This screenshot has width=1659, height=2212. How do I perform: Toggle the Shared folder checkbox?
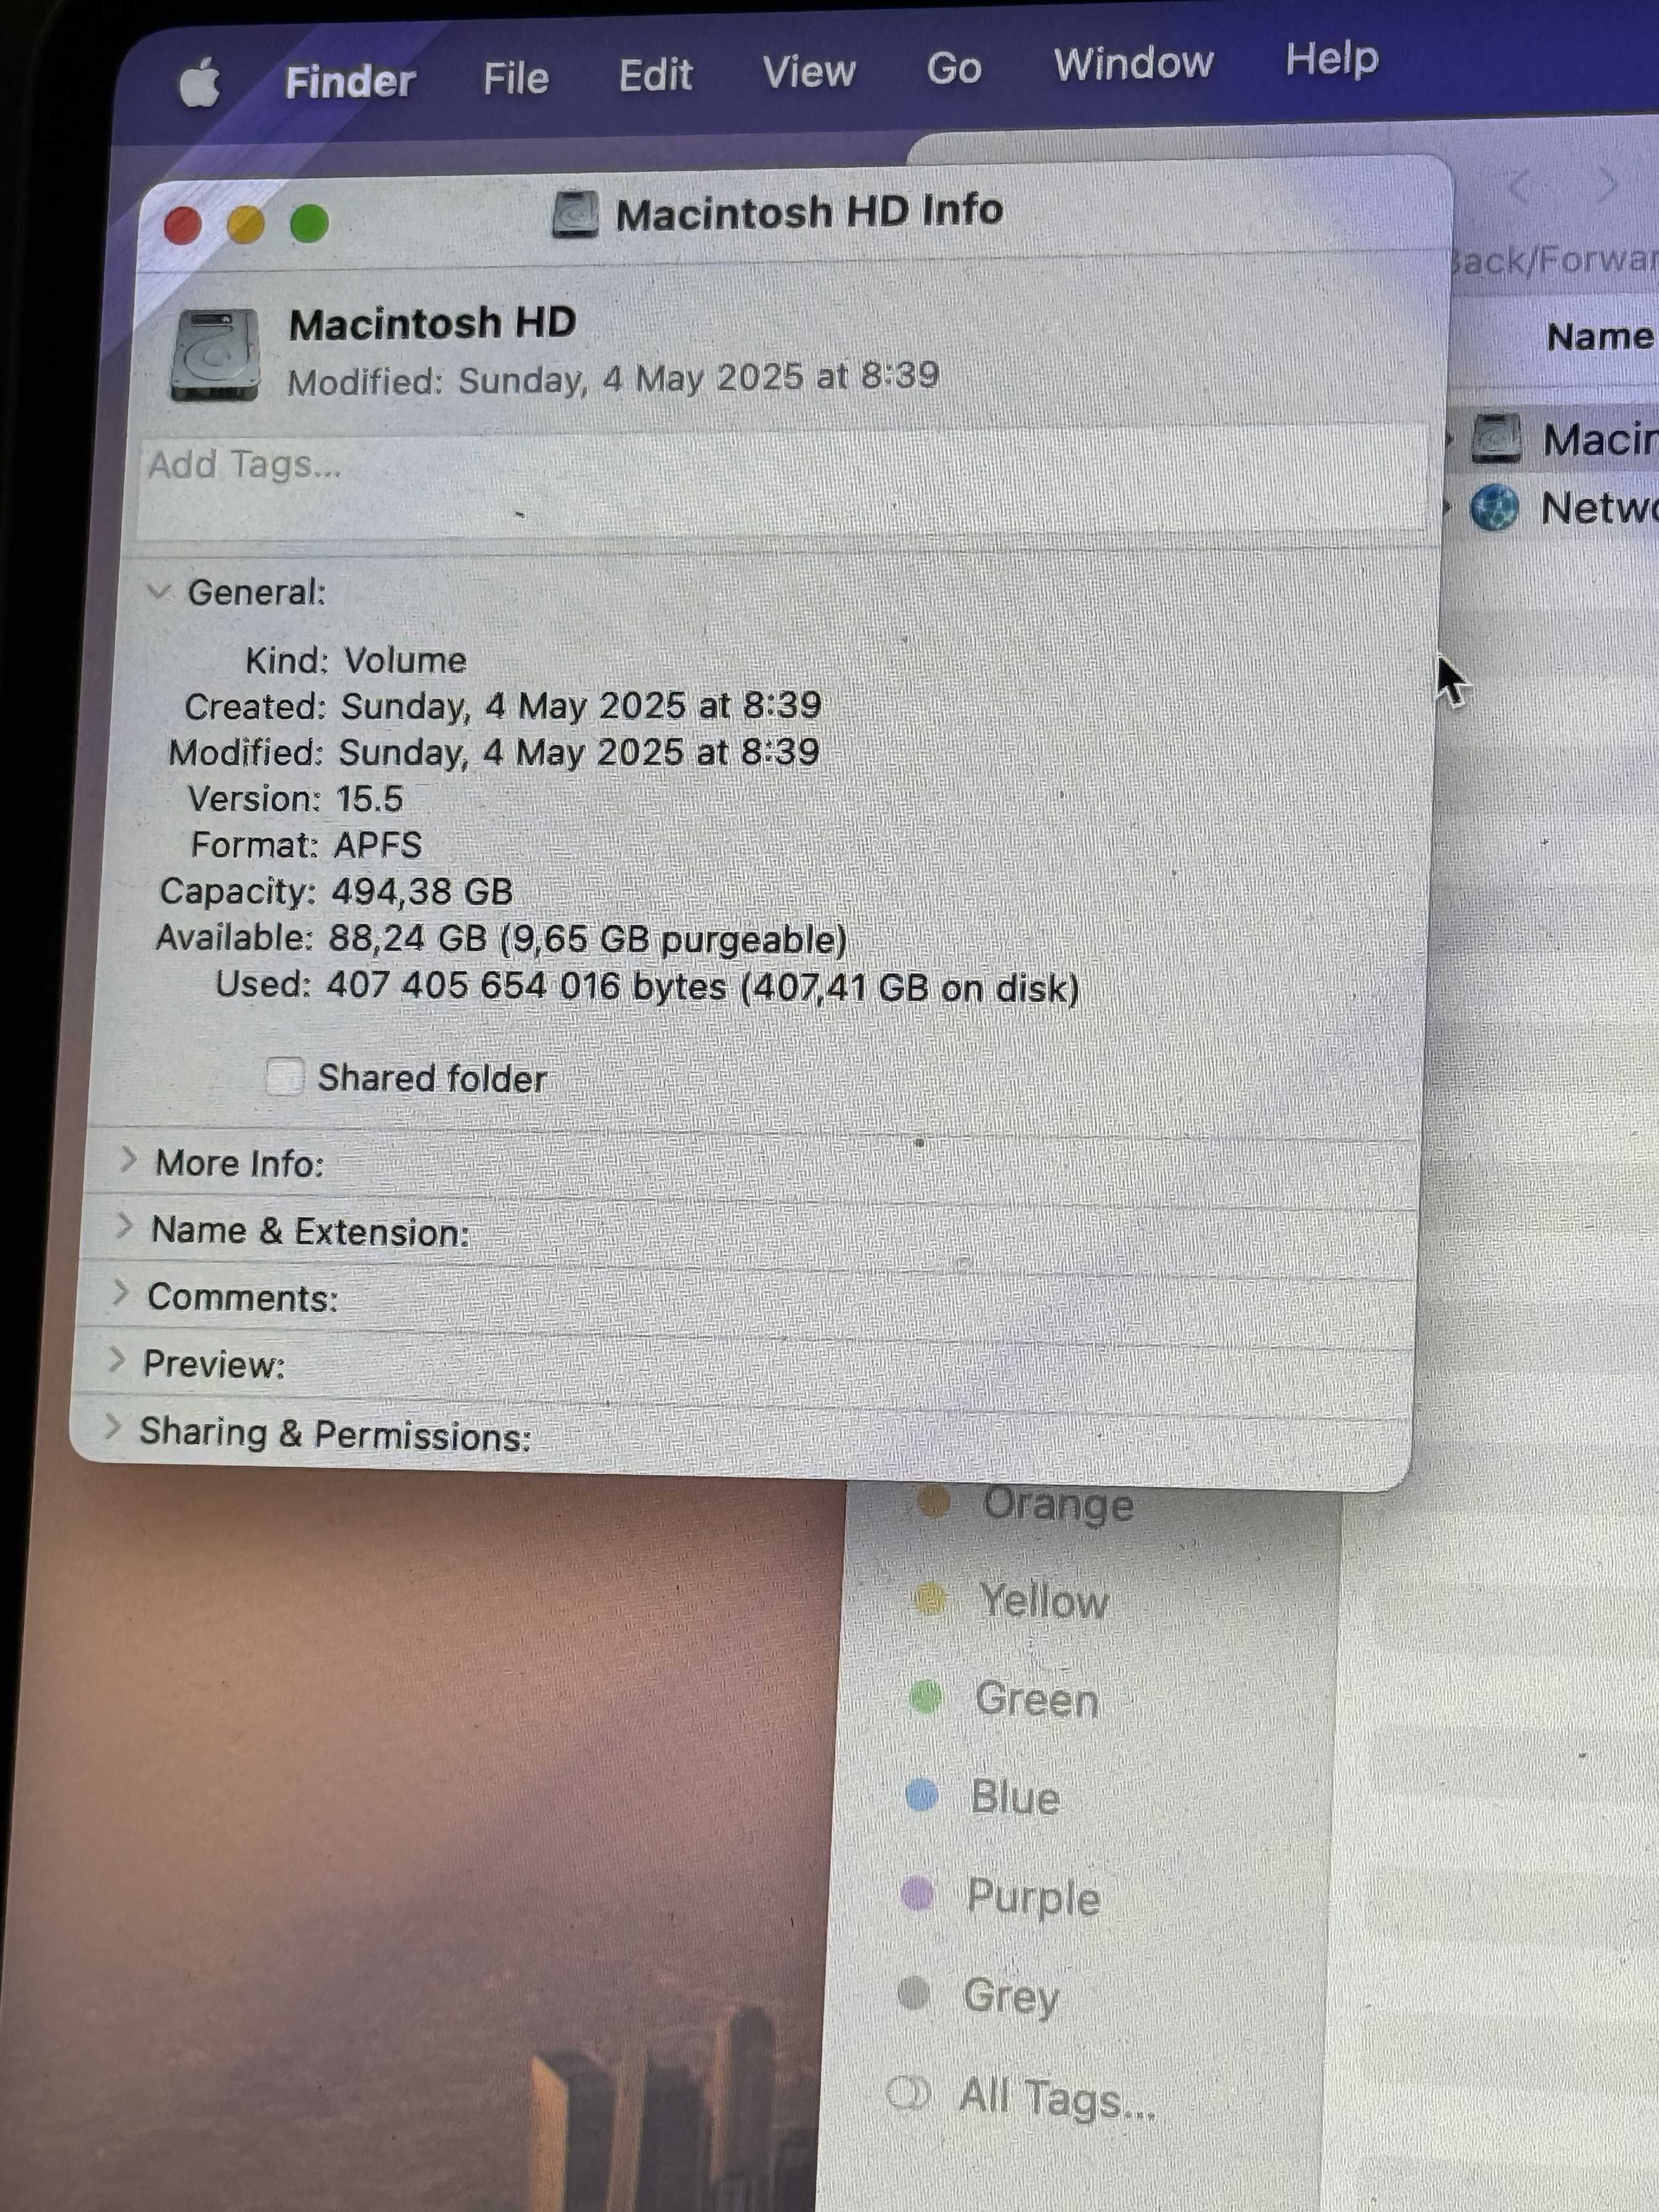(x=284, y=1077)
